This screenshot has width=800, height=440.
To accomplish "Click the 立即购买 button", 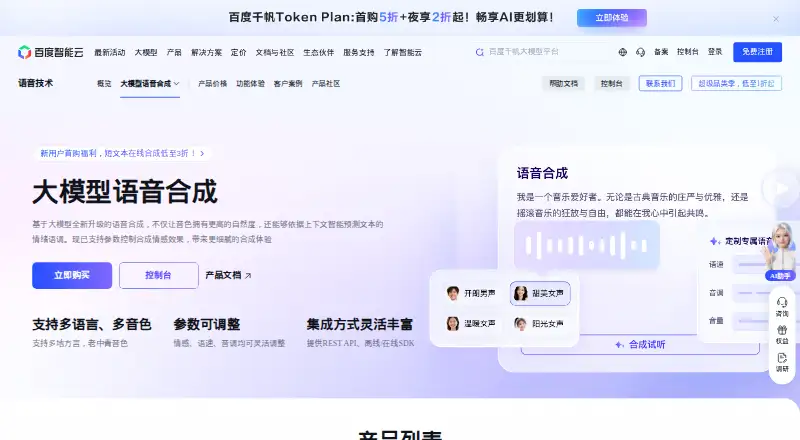I will pyautogui.click(x=72, y=275).
